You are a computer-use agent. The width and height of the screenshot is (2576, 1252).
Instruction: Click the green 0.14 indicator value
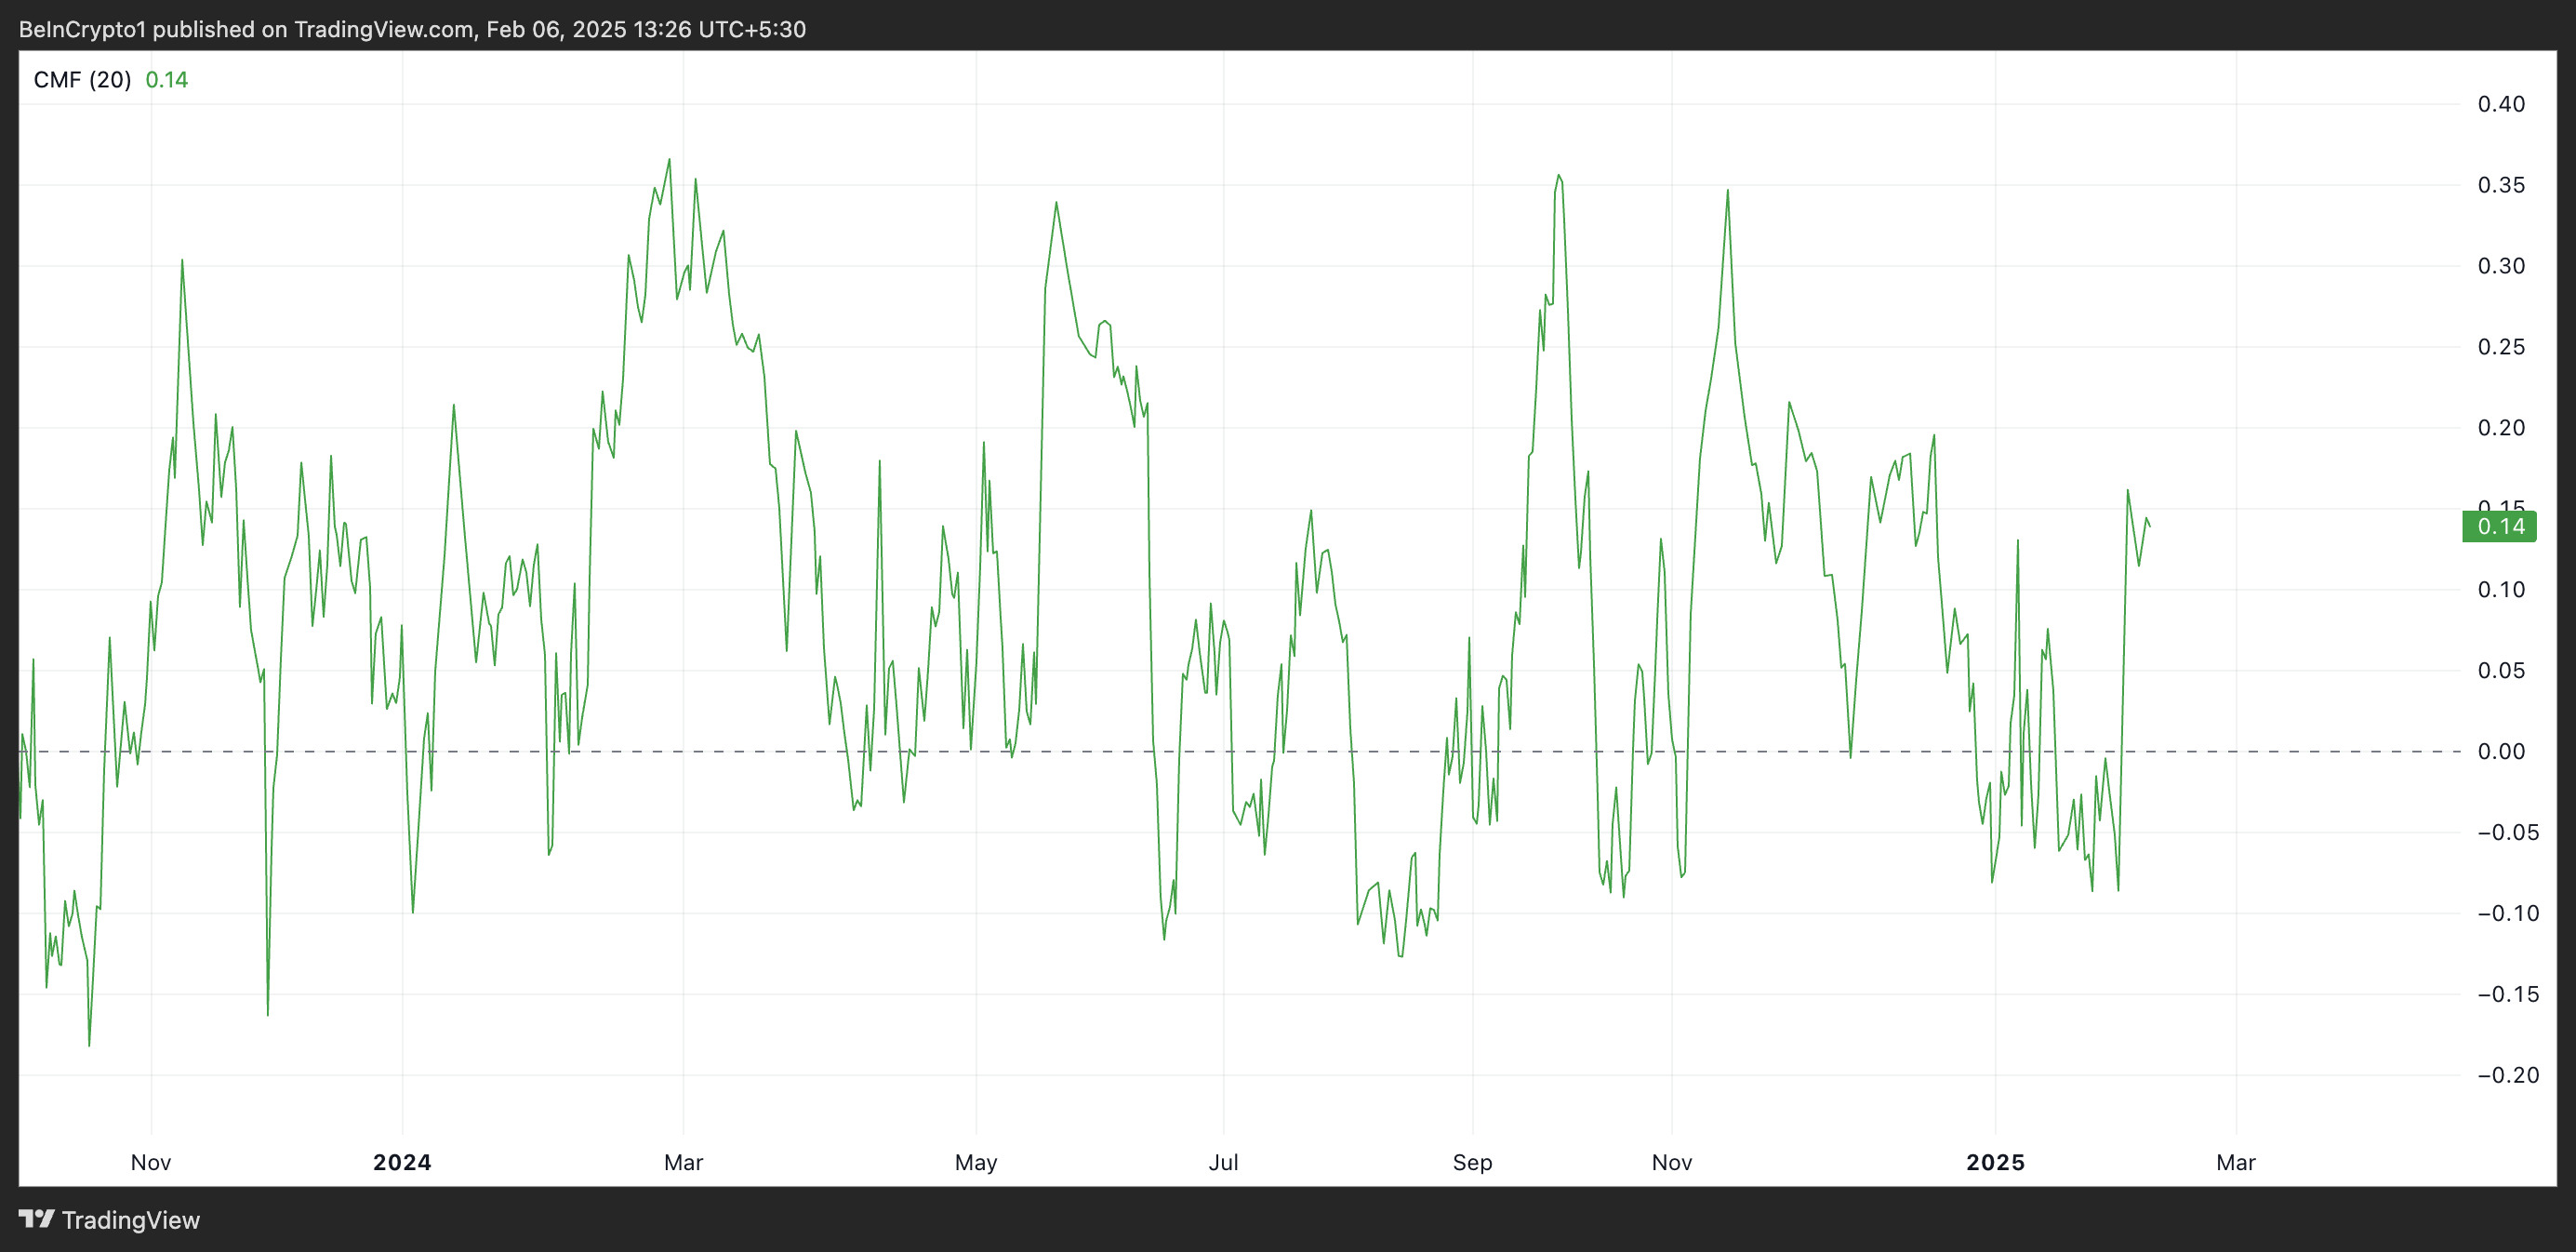pyautogui.click(x=166, y=80)
